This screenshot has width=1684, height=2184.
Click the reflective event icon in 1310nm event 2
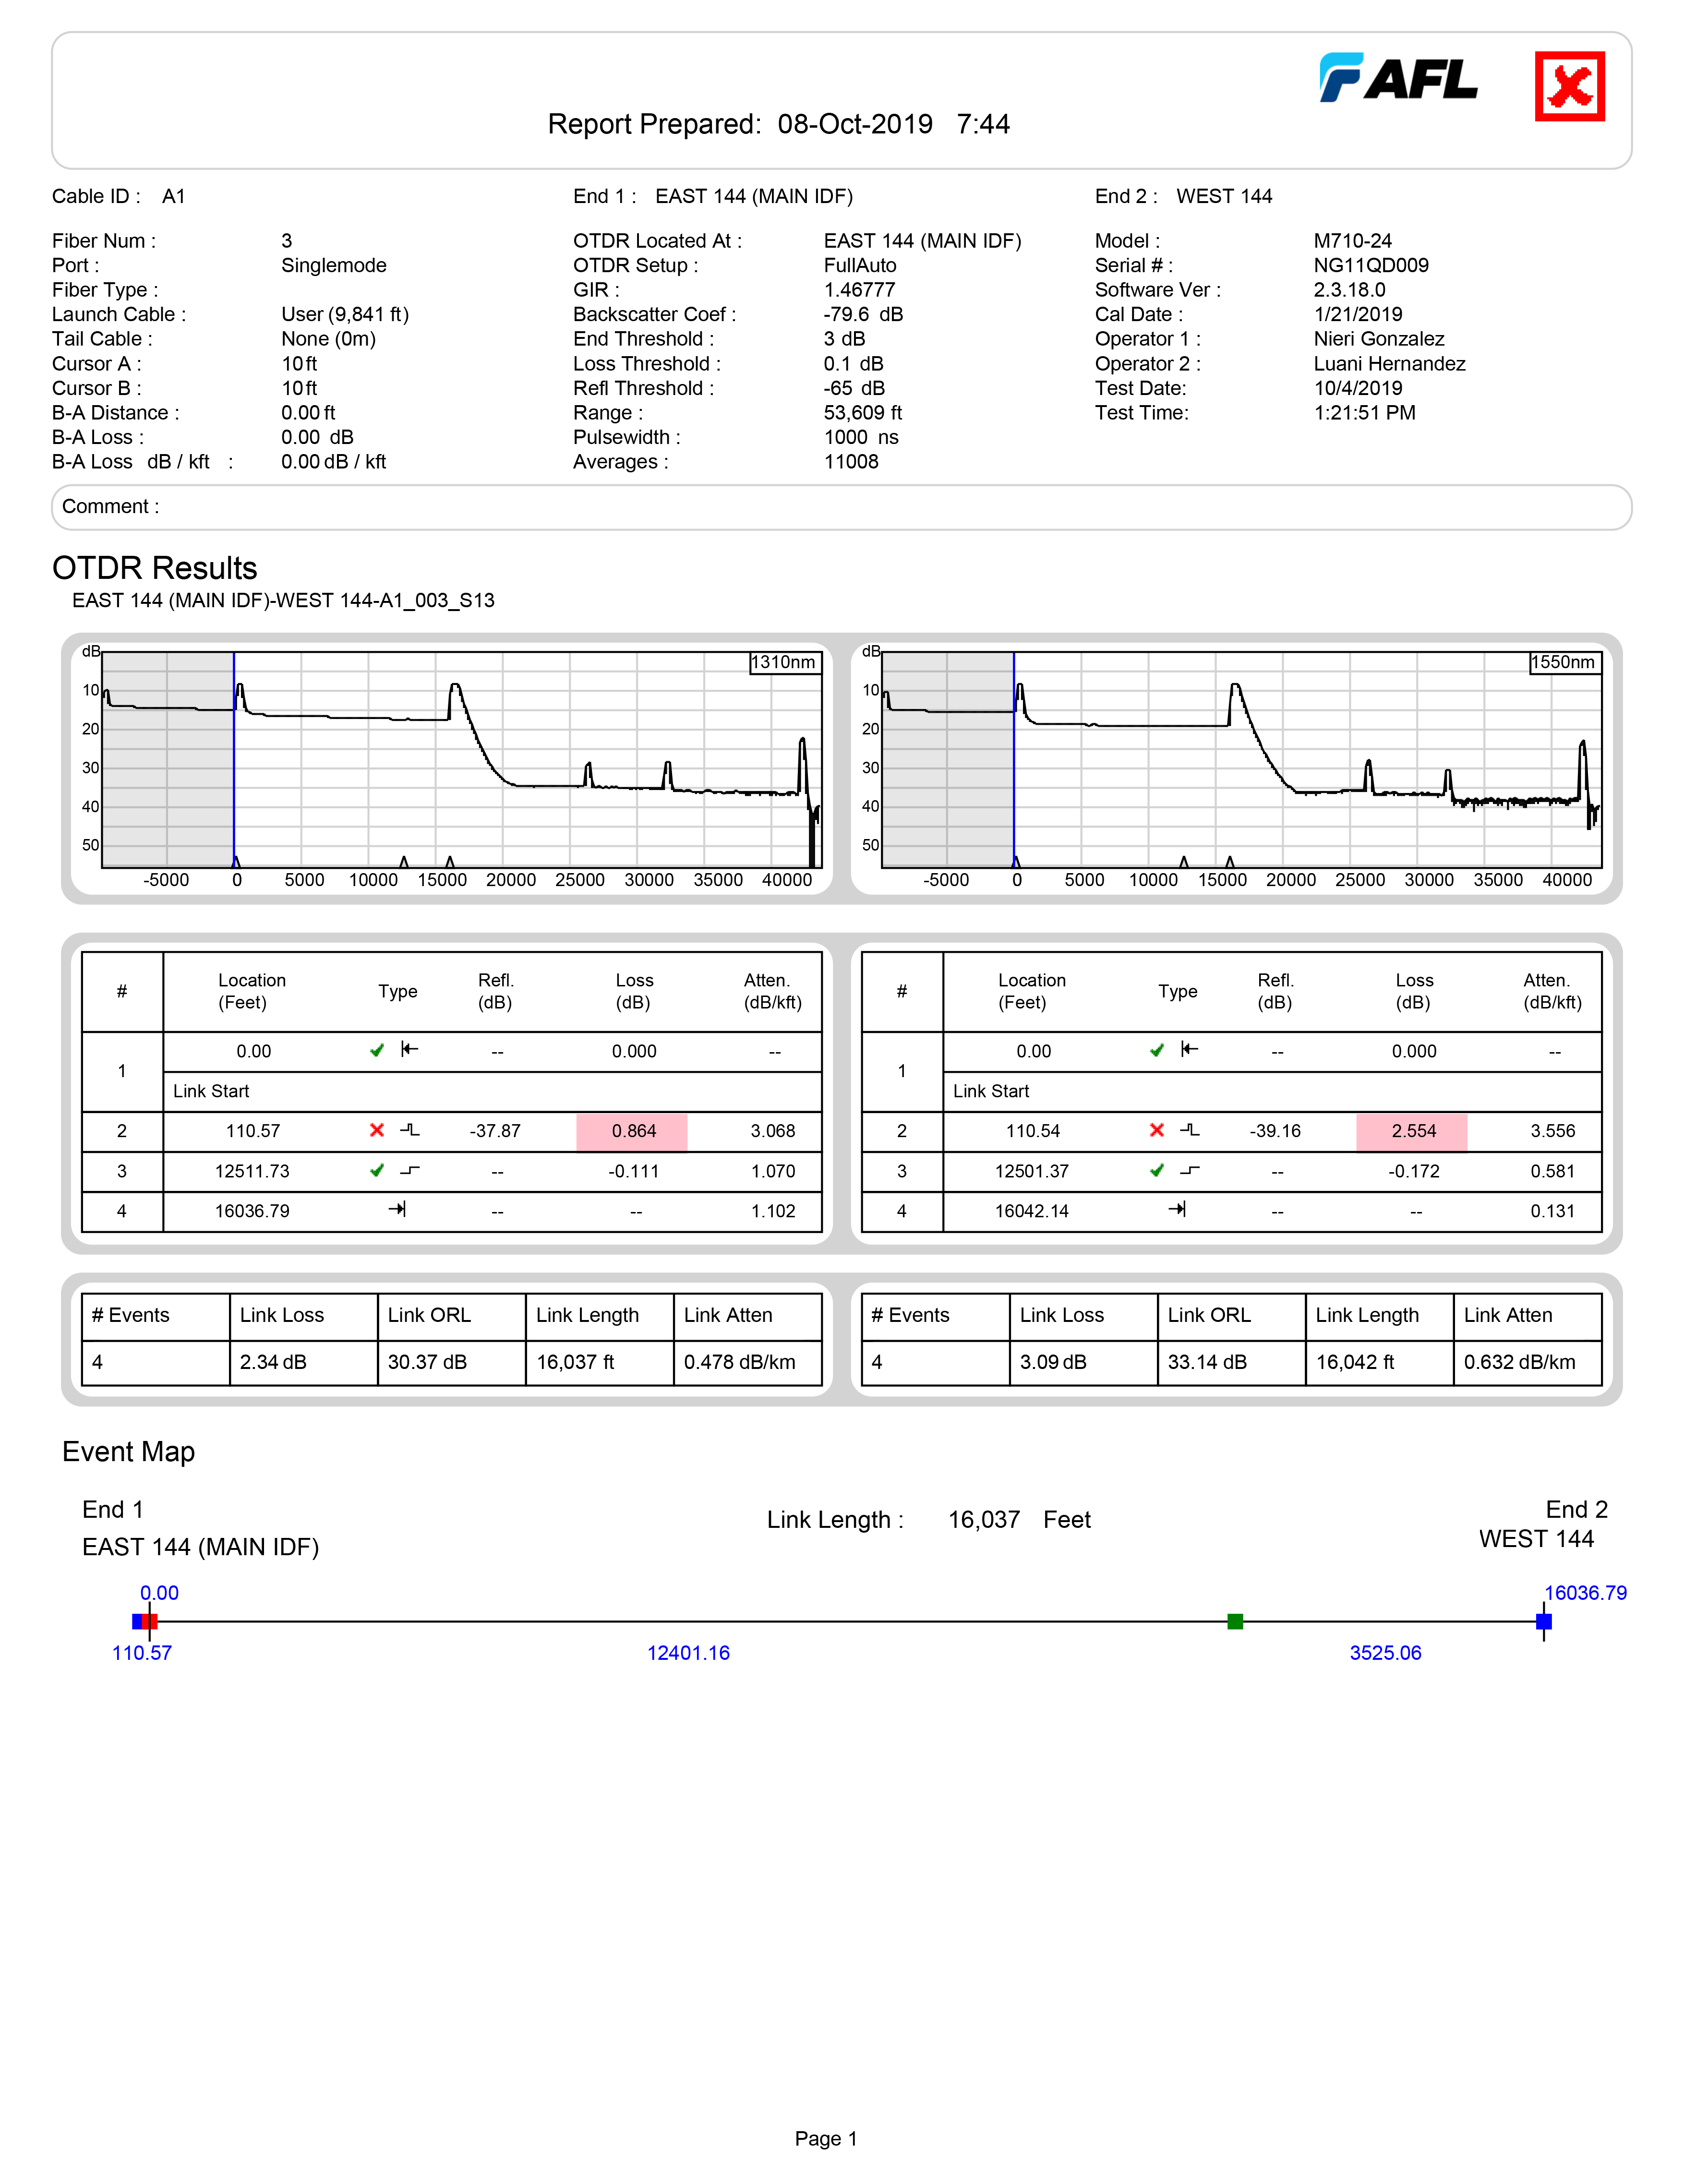[410, 1130]
